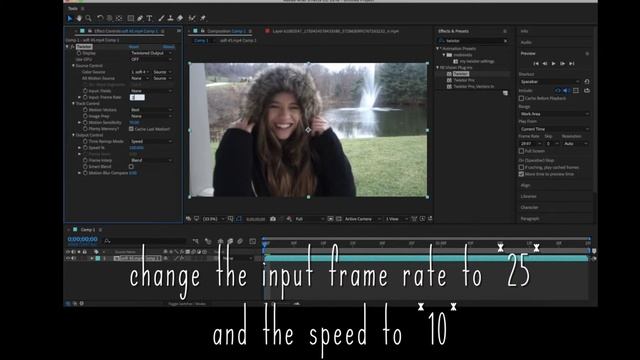Open Play From dropdown showing Current Time

(x=554, y=129)
